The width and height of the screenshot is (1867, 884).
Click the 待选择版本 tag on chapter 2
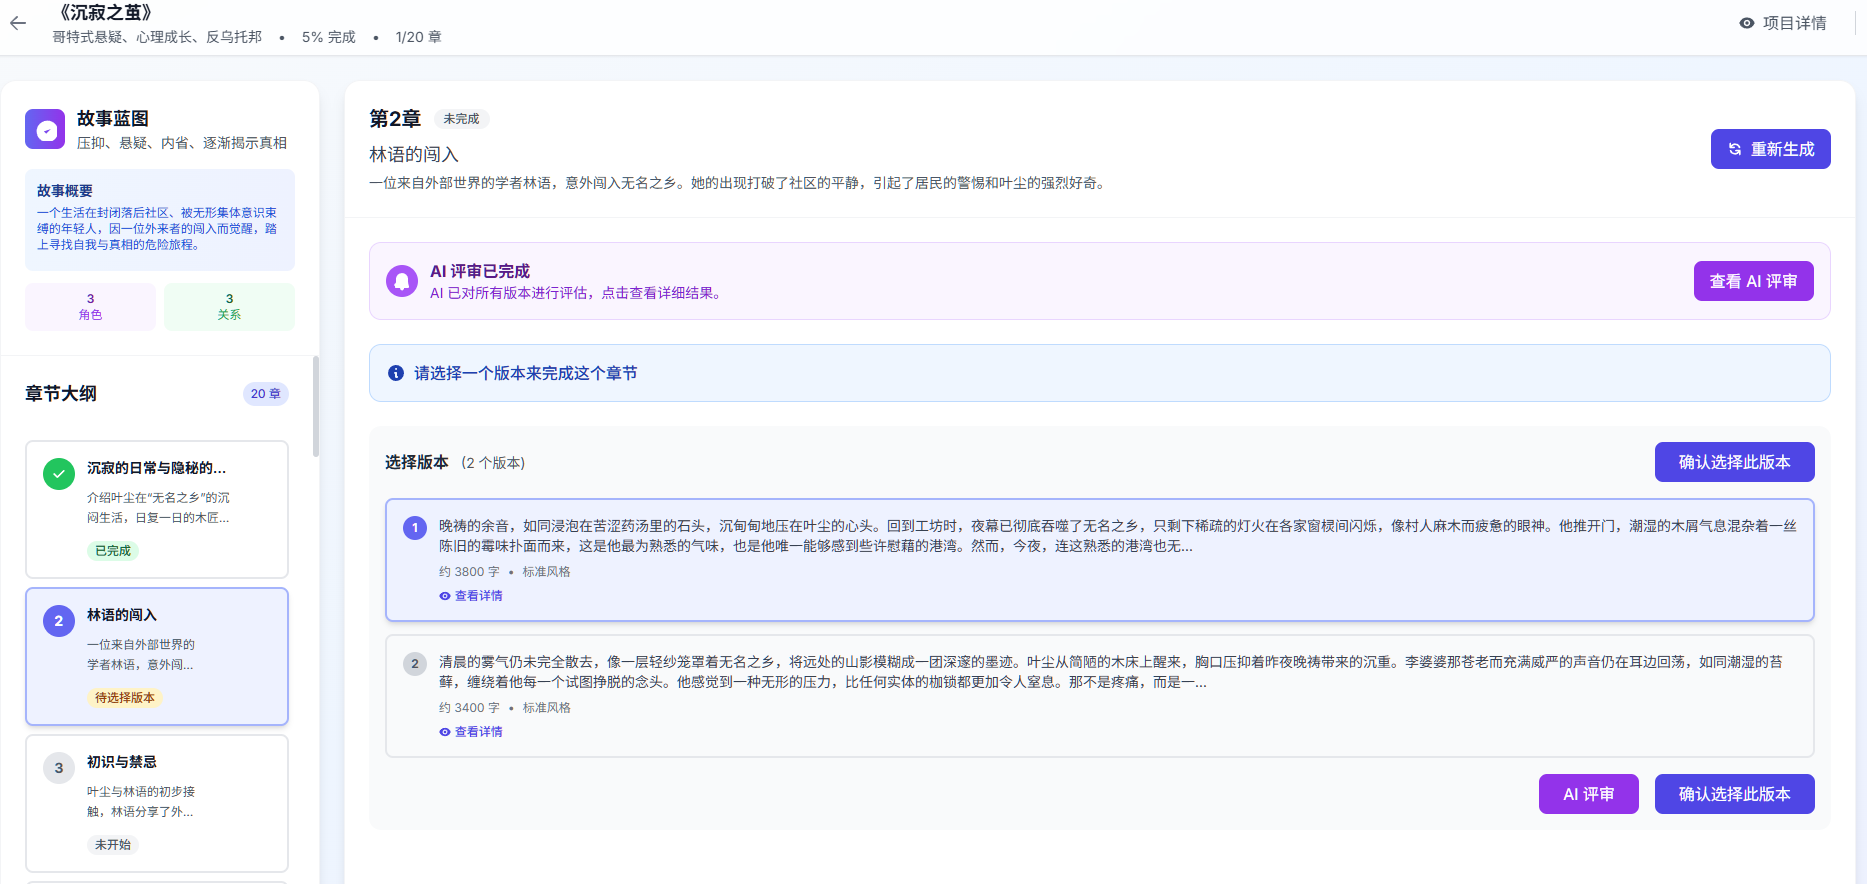(125, 698)
